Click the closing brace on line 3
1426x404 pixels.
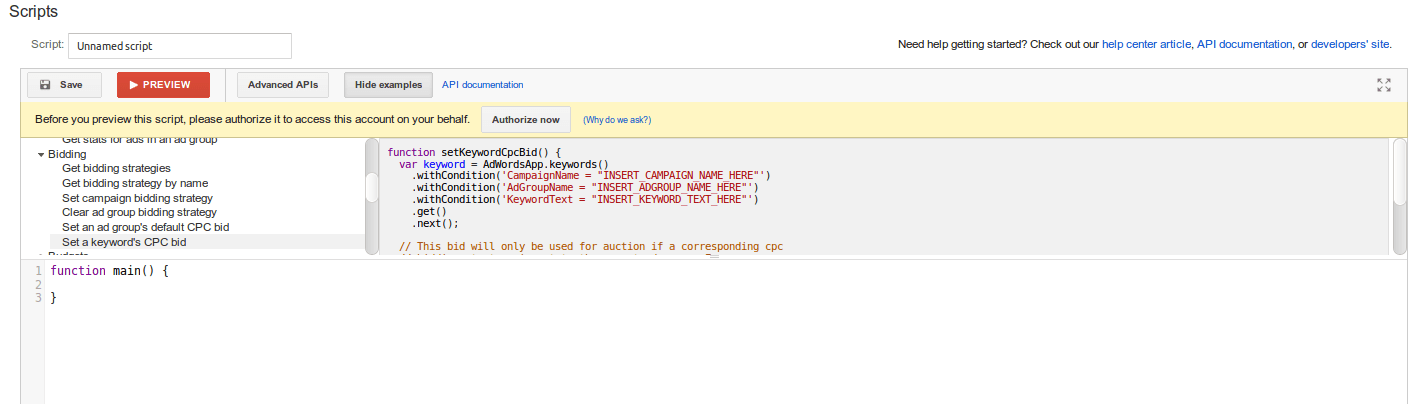pyautogui.click(x=53, y=298)
